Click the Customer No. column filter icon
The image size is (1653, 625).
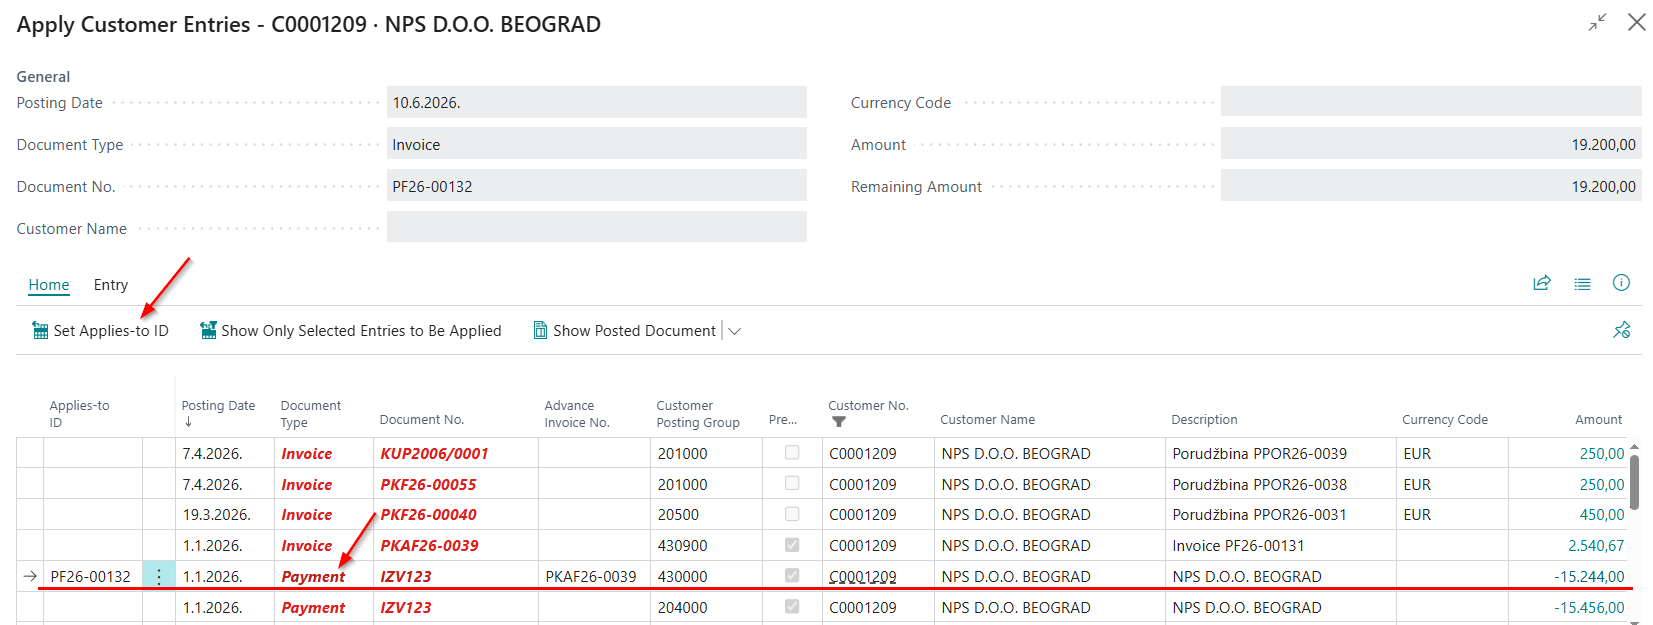coord(838,422)
